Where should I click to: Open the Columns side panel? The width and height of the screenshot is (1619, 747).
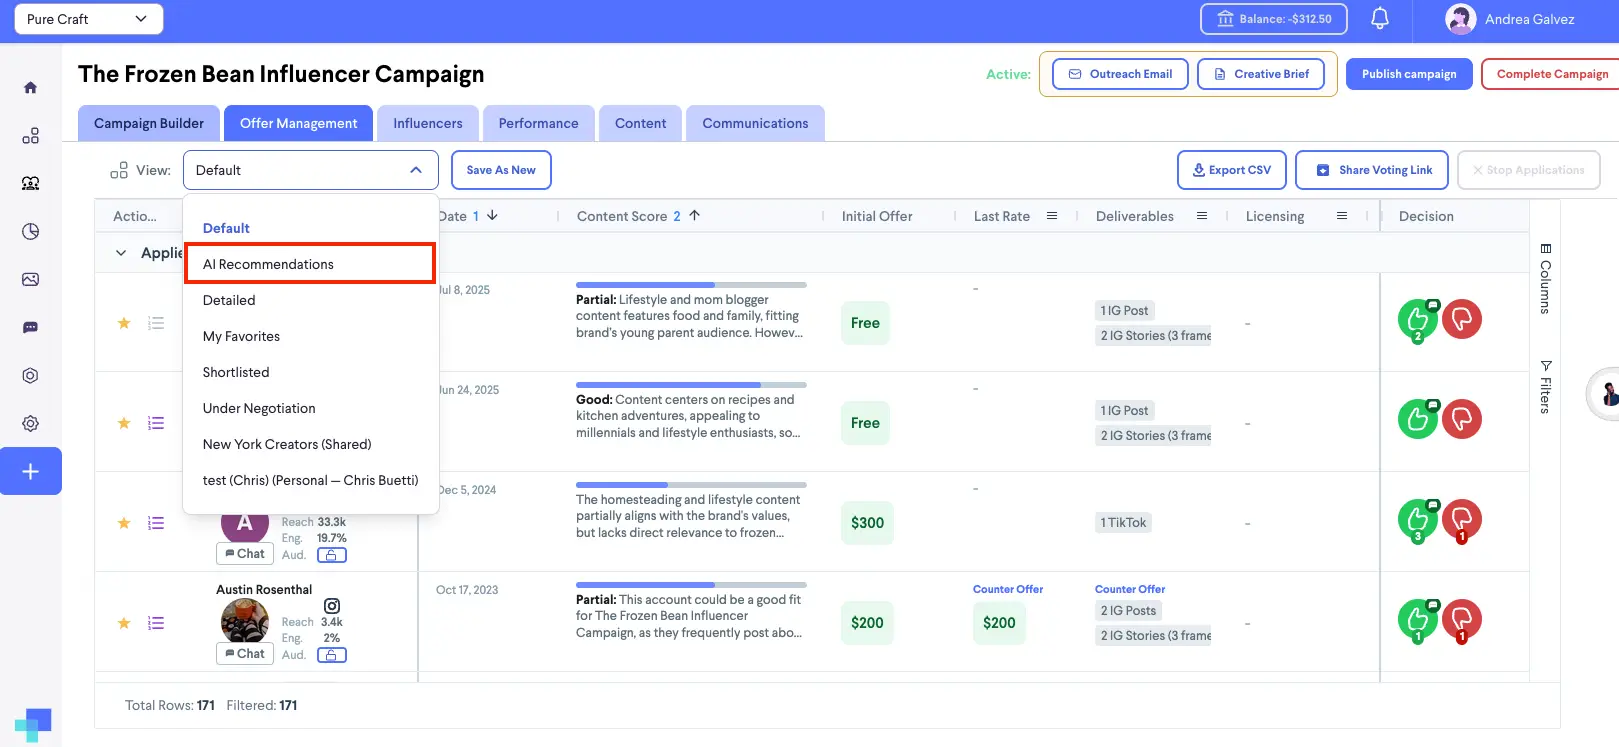coord(1545,278)
